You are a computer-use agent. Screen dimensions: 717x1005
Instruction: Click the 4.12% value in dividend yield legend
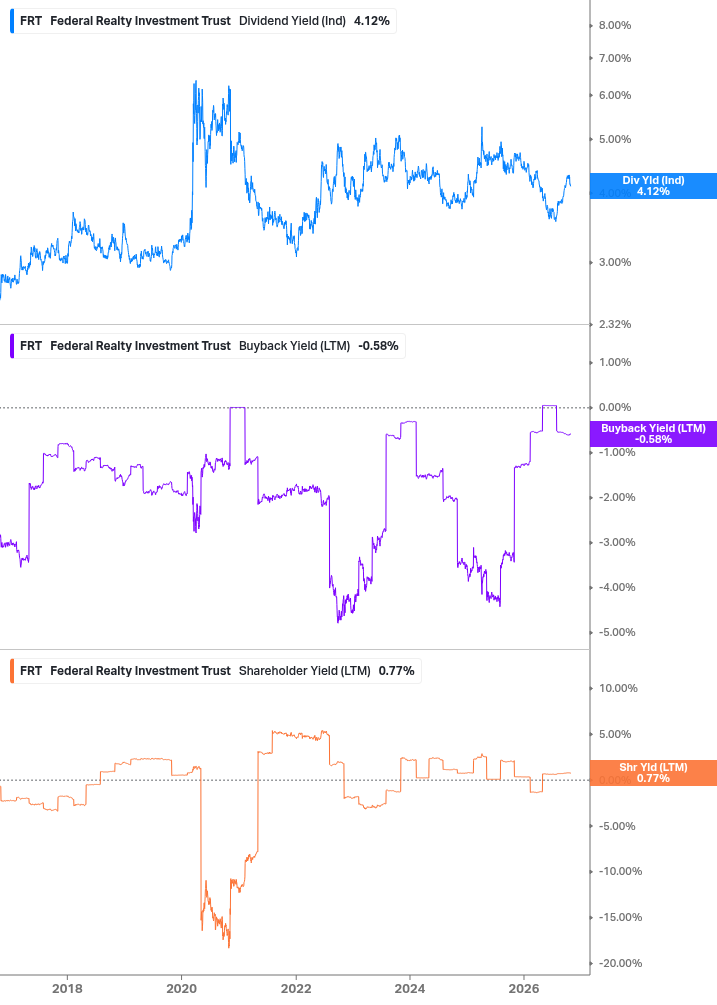(x=372, y=21)
